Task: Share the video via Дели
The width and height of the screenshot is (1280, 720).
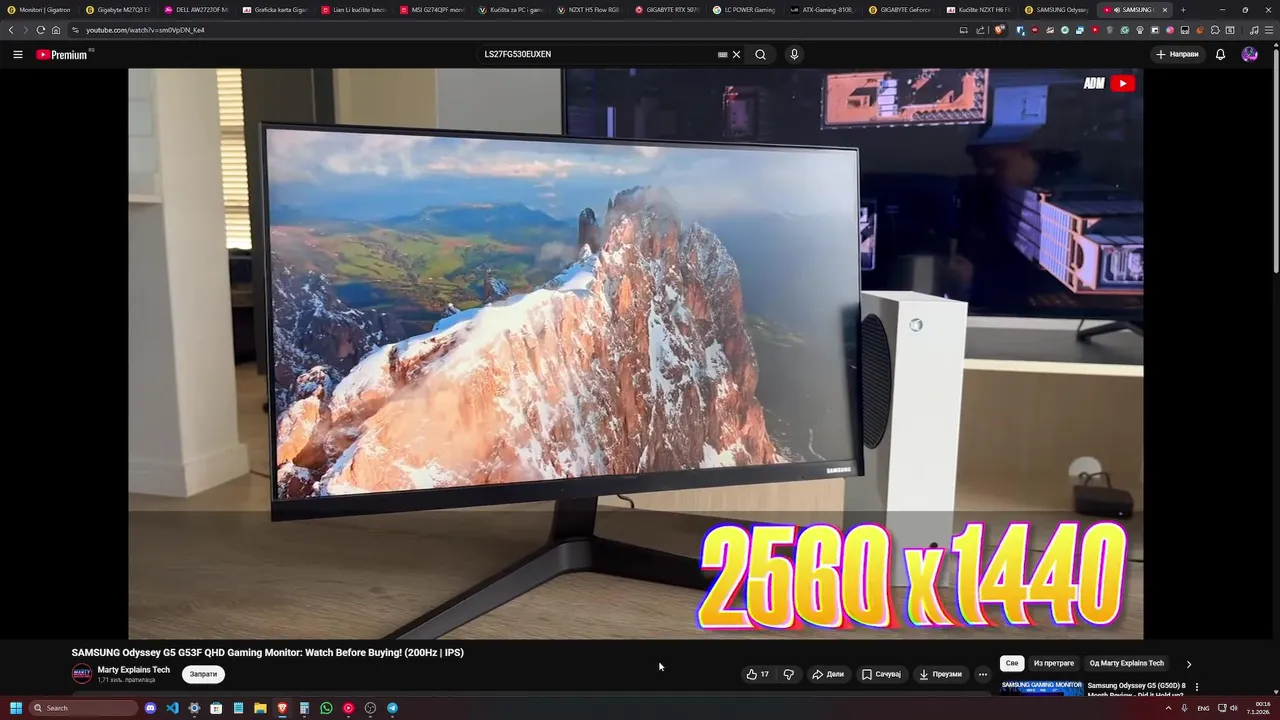Action: click(828, 674)
